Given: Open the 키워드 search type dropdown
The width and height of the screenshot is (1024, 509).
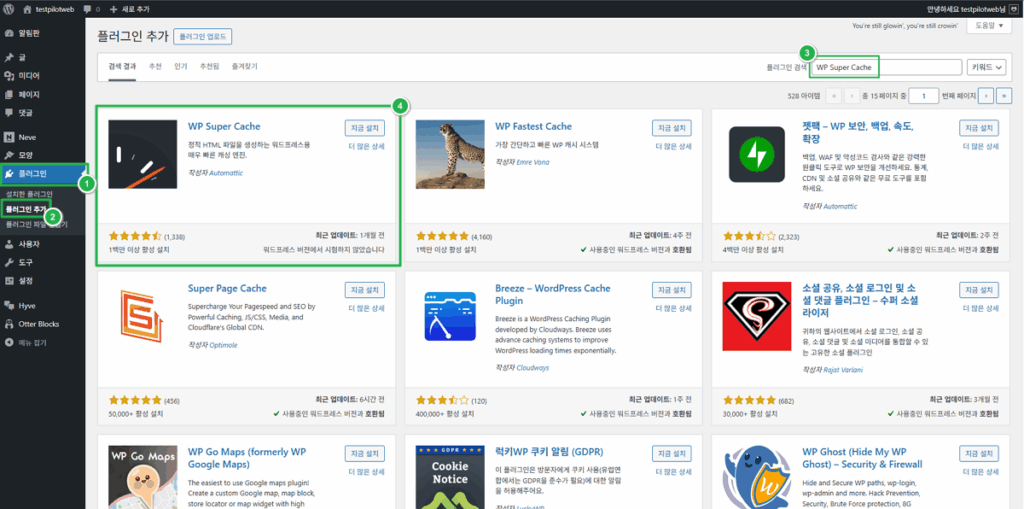Looking at the screenshot, I should click(x=986, y=67).
